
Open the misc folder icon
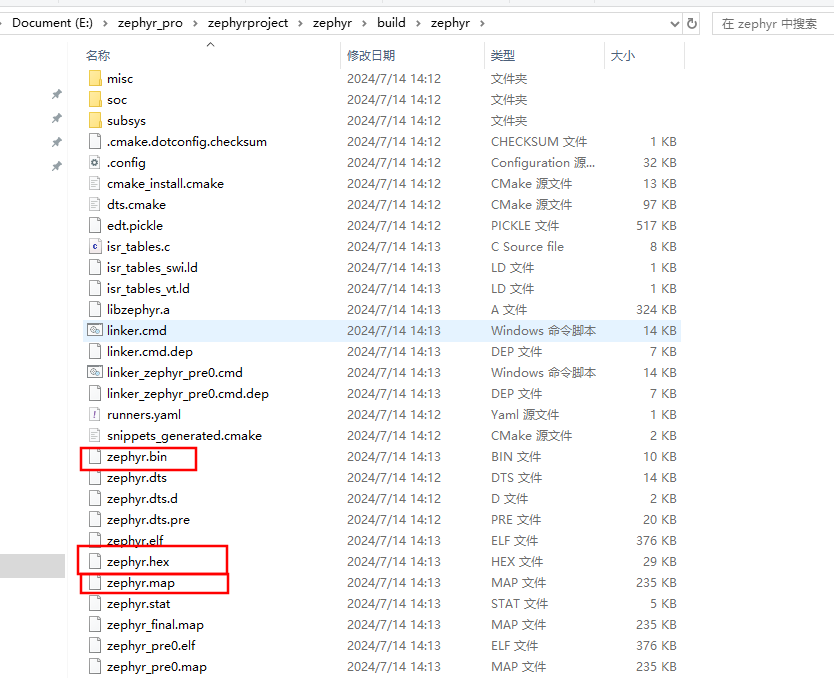(95, 79)
